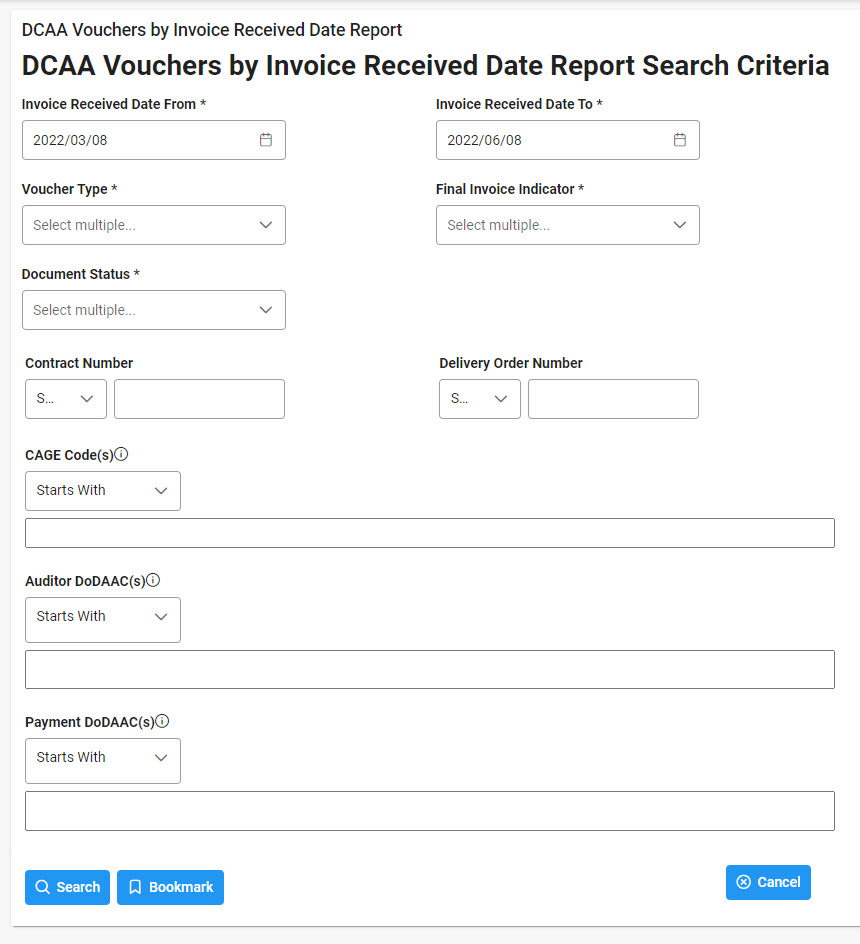Click the circled X icon on Cancel
This screenshot has height=944, width=860.
[744, 882]
